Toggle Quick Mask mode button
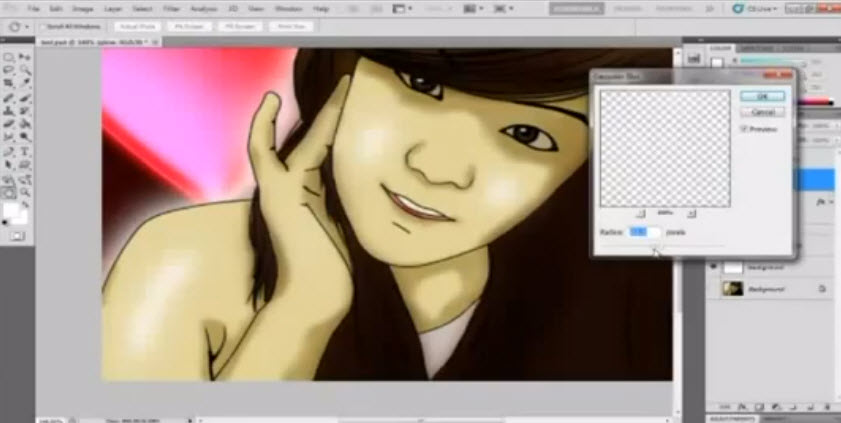 [x=17, y=236]
